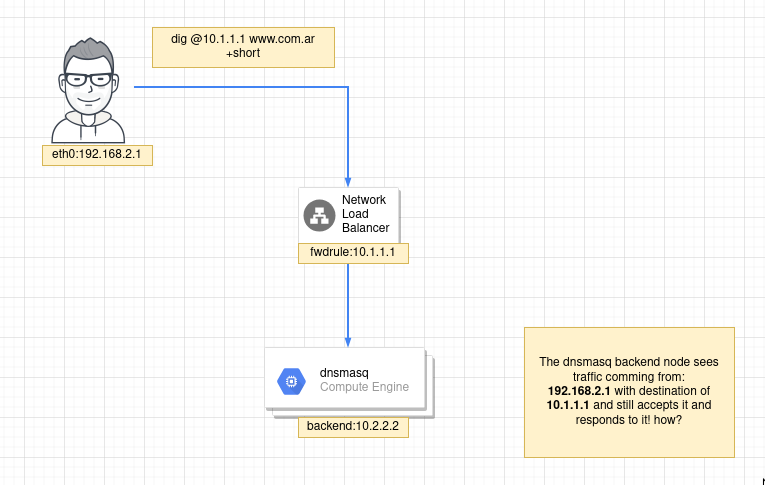
Task: Click the "Network Load Balancer" text
Action: point(365,214)
